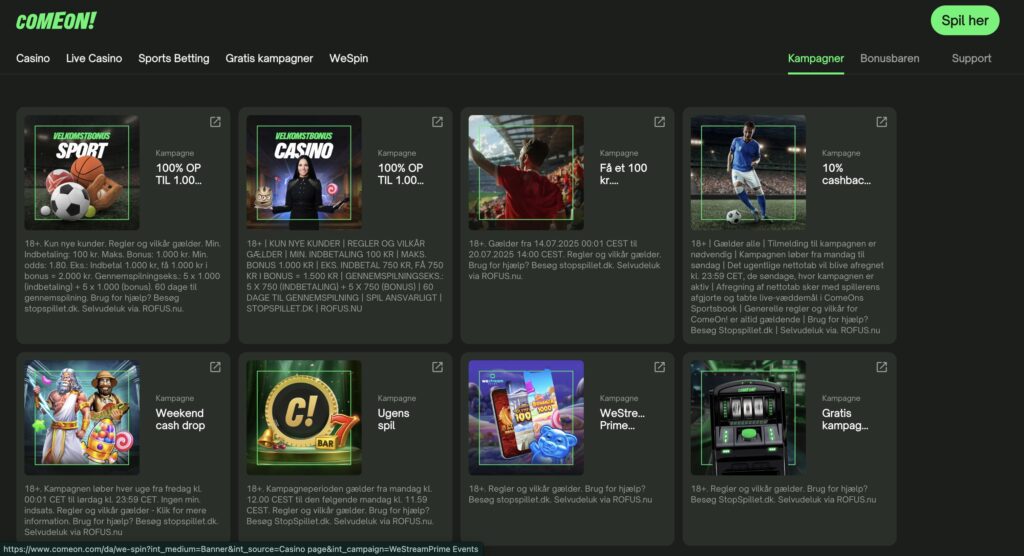Screen dimensions: 1024x556
Task: Click terms text starting '18+ | Gælder alle'
Action: 787,287
